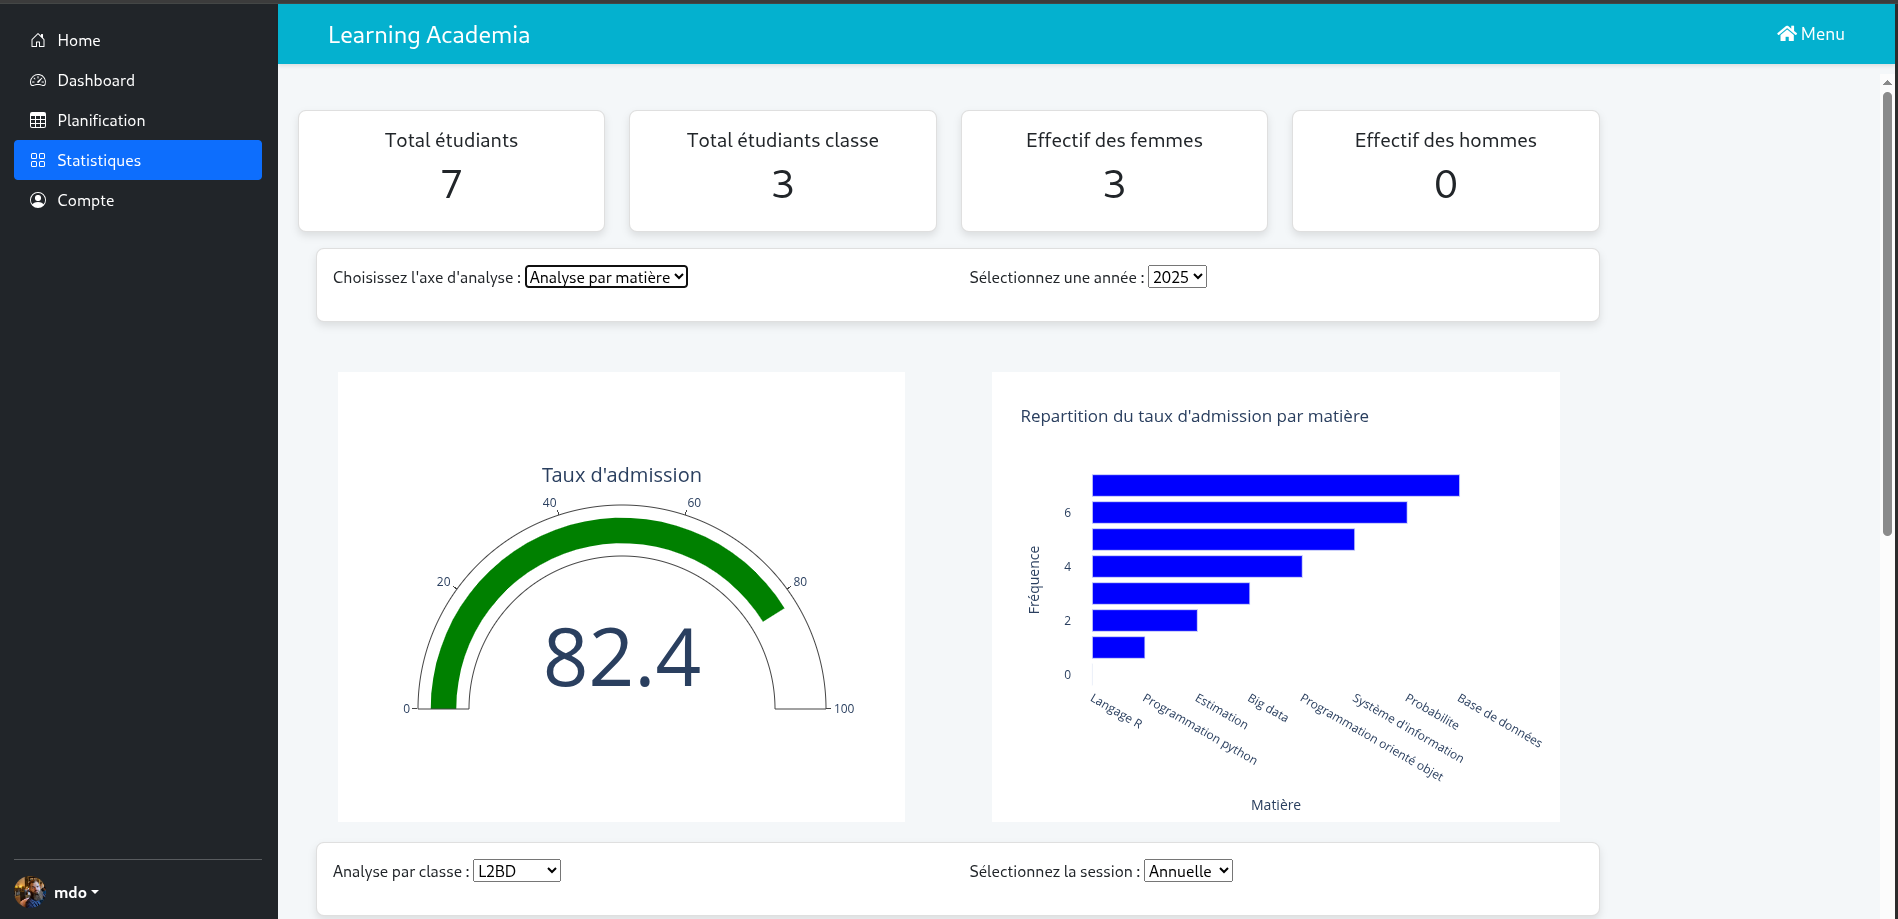Screen dimensions: 1898x919
Task: Go to the Dashboard menu item
Action: (x=96, y=80)
